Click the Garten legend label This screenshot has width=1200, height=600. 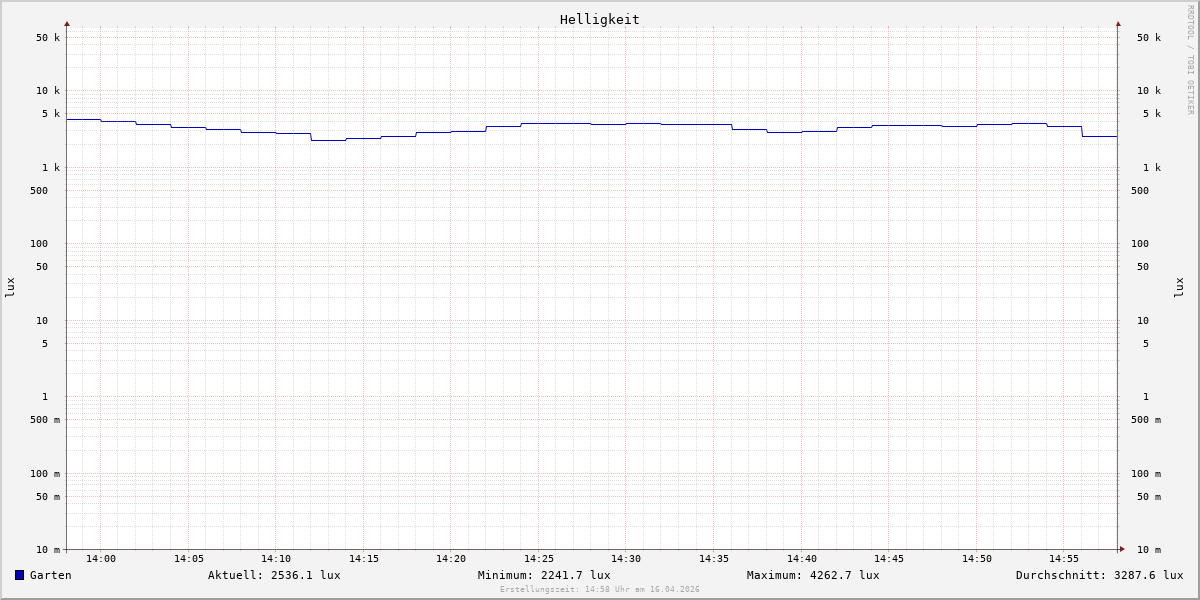(x=50, y=575)
